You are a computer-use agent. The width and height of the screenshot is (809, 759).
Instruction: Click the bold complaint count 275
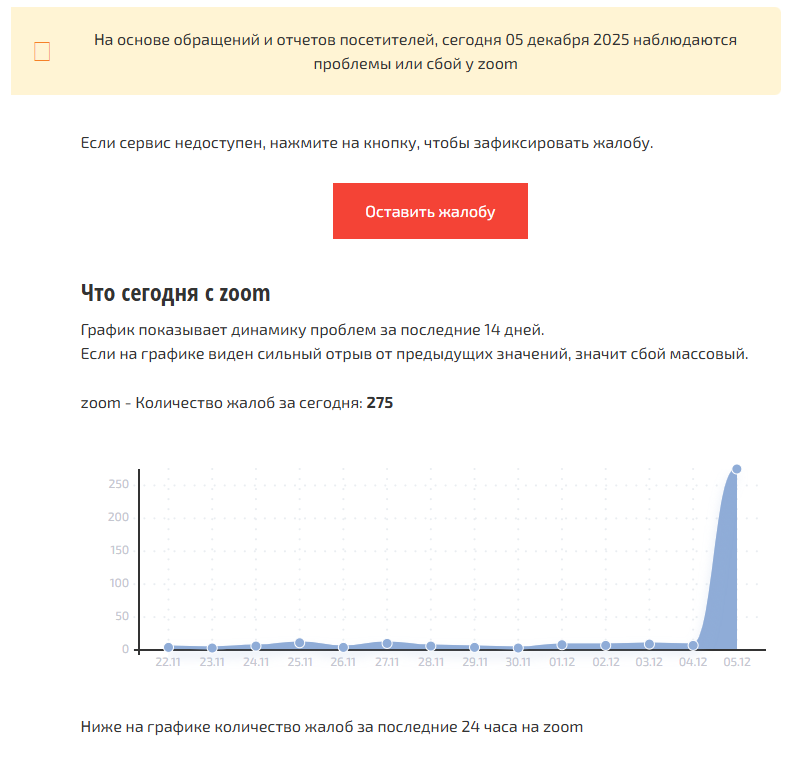(x=381, y=403)
